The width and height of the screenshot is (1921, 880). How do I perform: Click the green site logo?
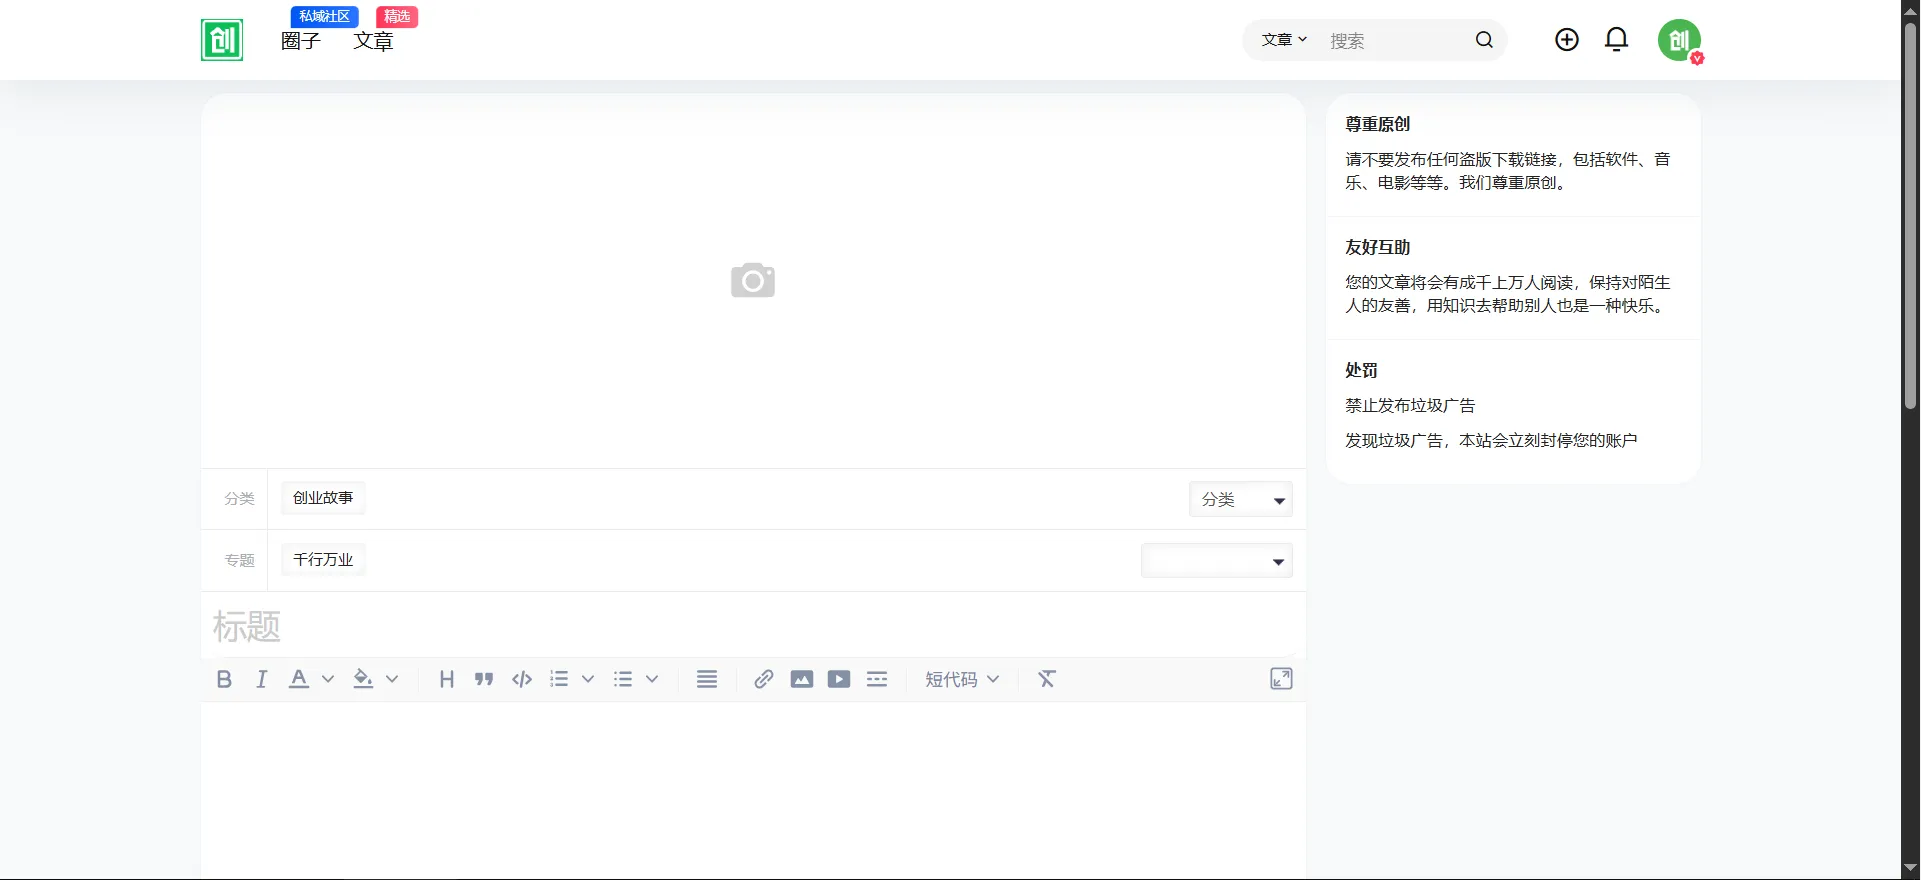[222, 40]
